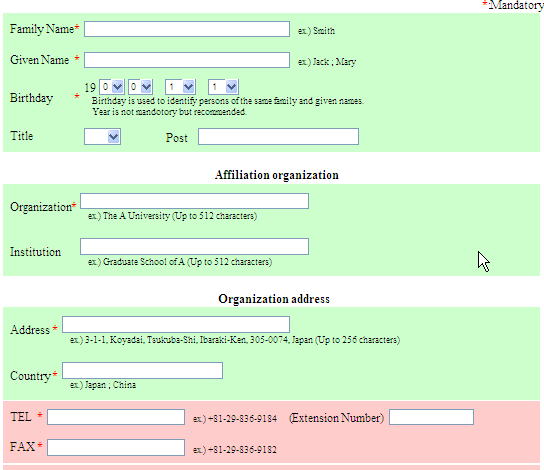Screen dimensions: 544x470
Task: Select the Organization input field
Action: (x=194, y=201)
